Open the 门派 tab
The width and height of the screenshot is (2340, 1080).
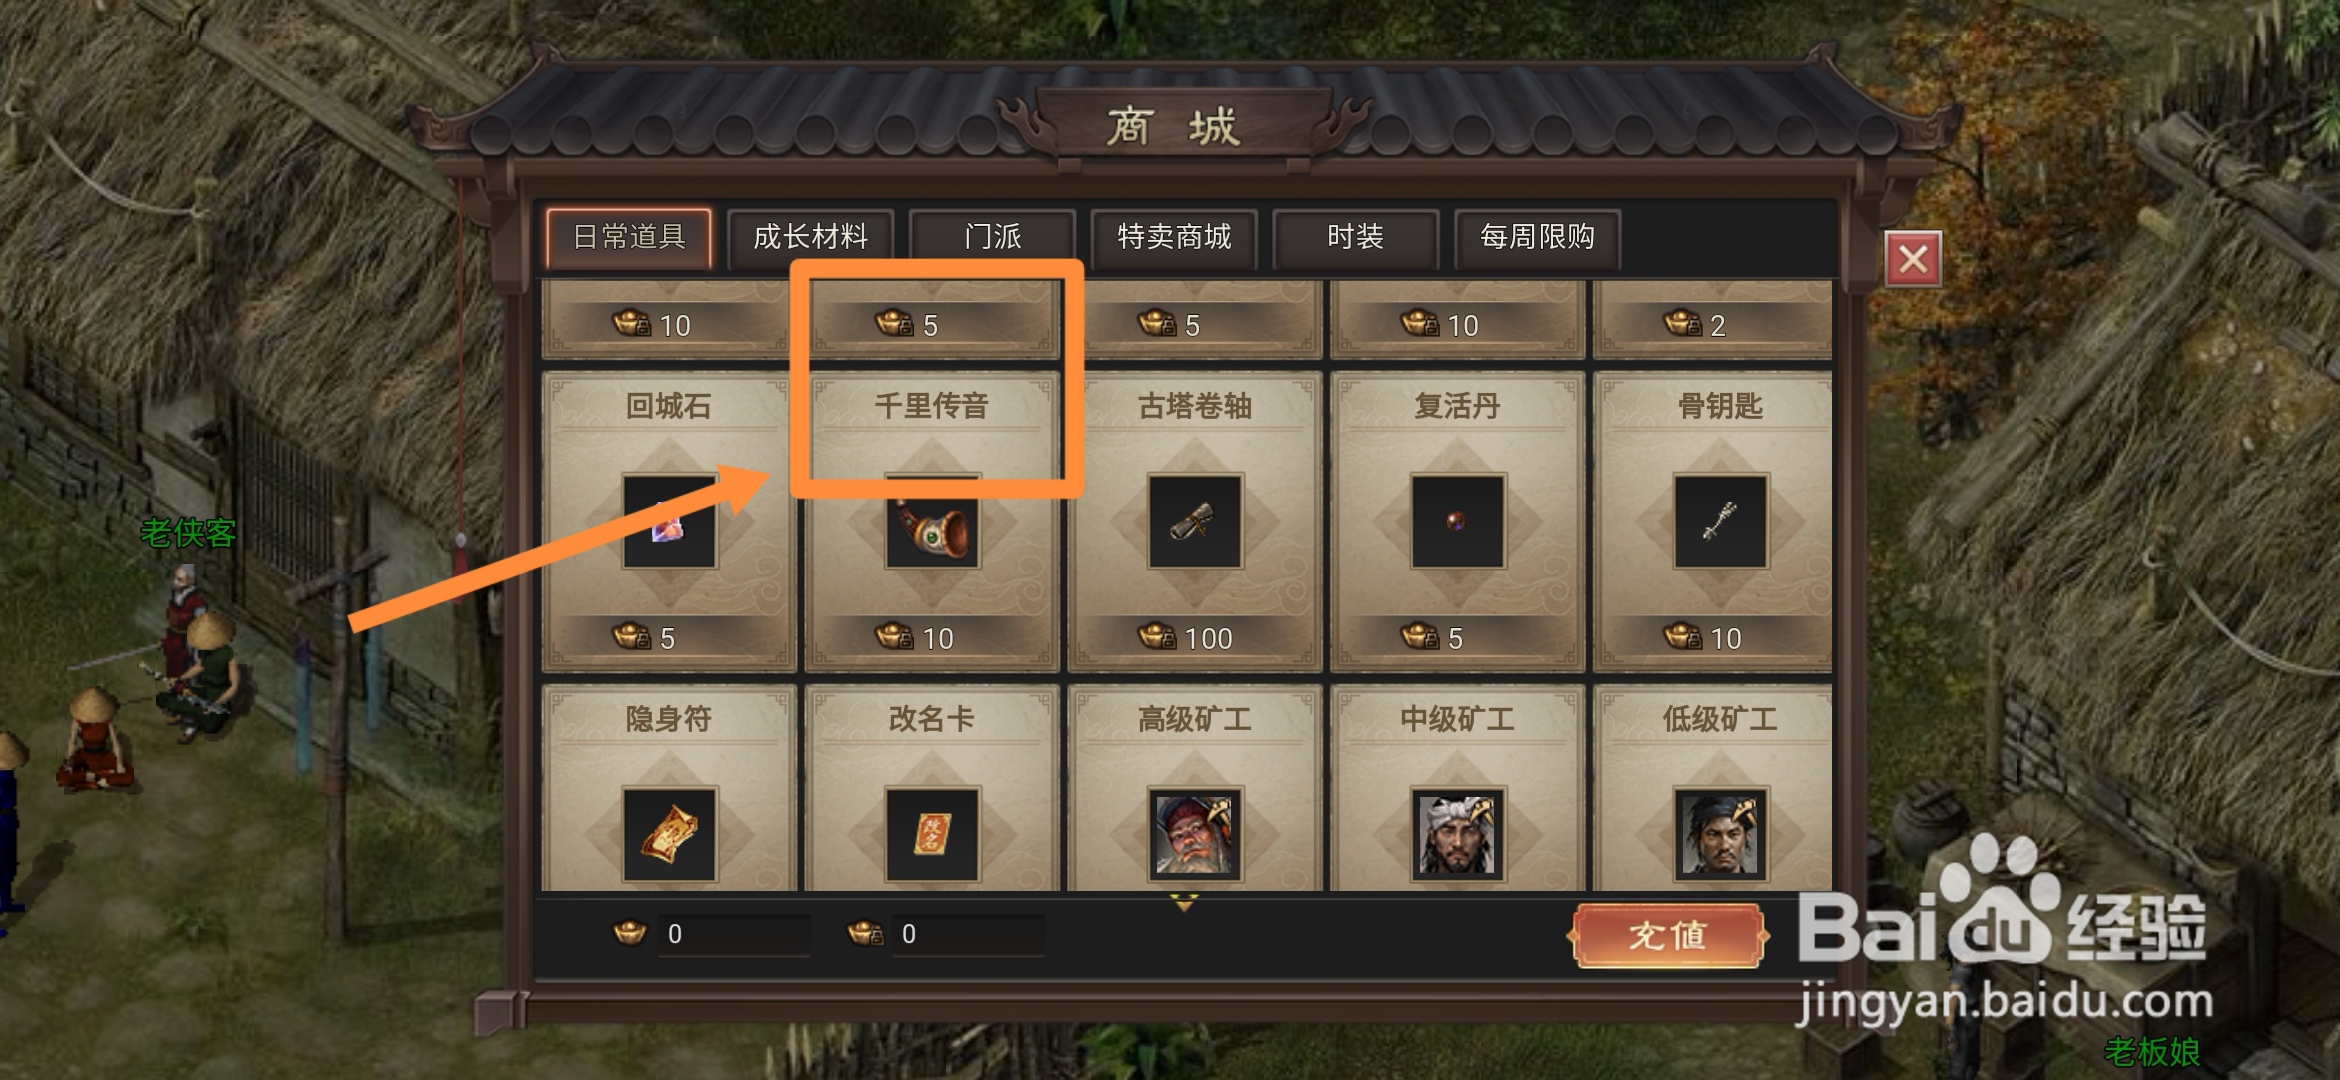[993, 238]
